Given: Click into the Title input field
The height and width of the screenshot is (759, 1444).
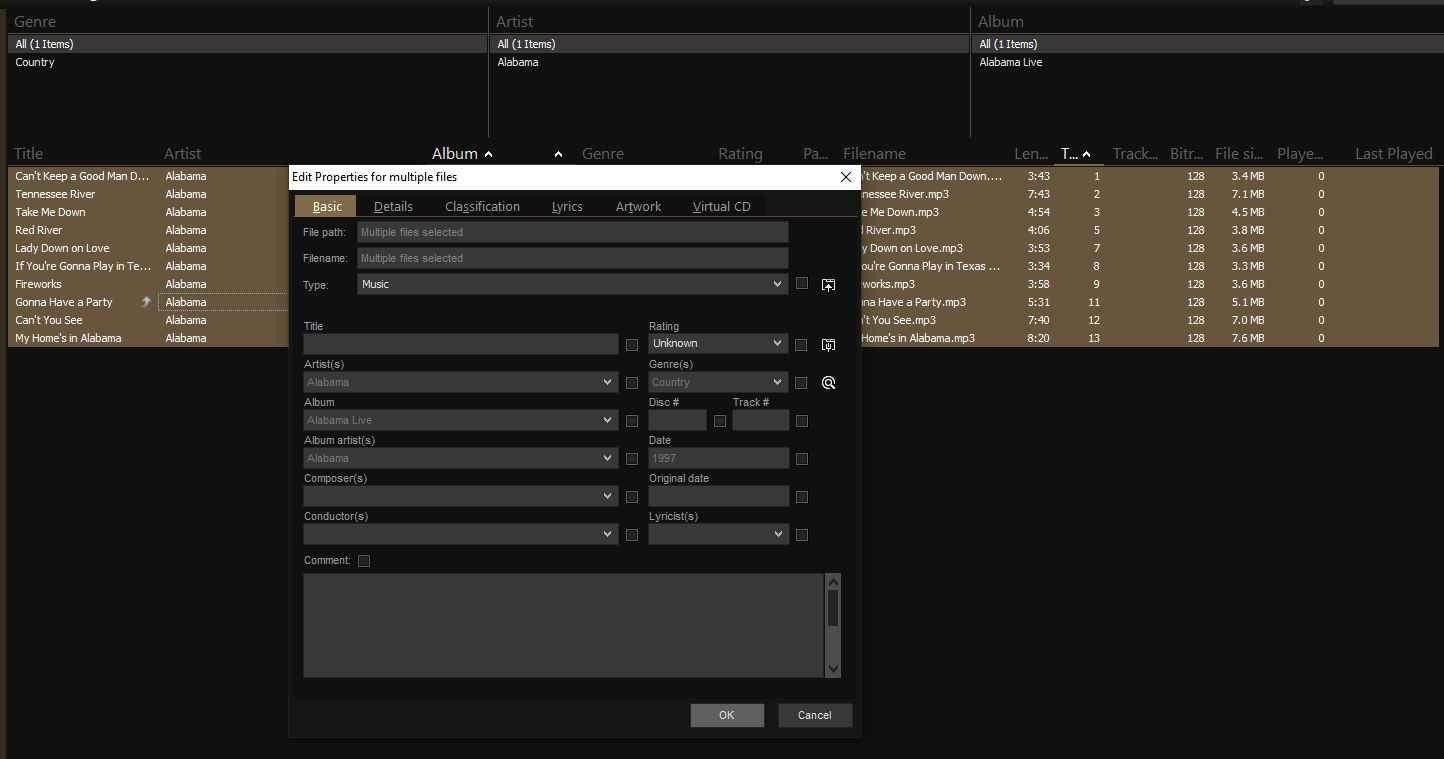Looking at the screenshot, I should (x=461, y=344).
